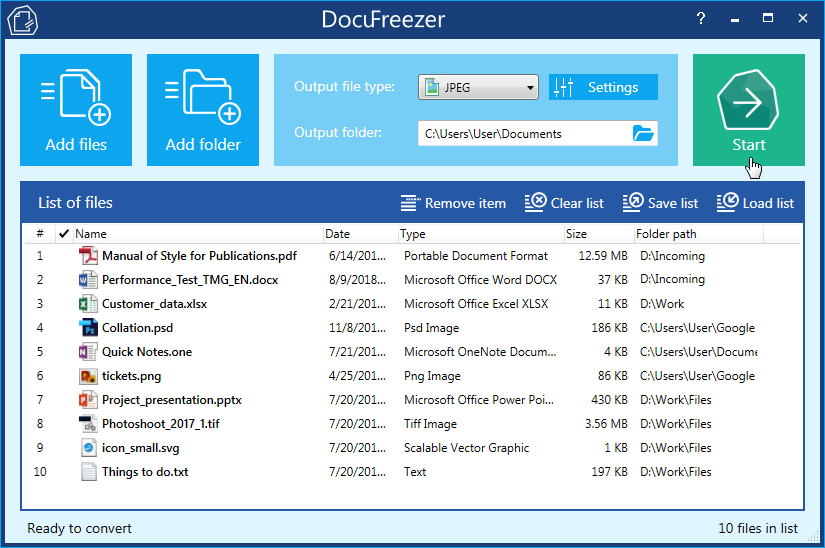Image resolution: width=825 pixels, height=548 pixels.
Task: Click Load list in the toolbar
Action: tap(755, 203)
